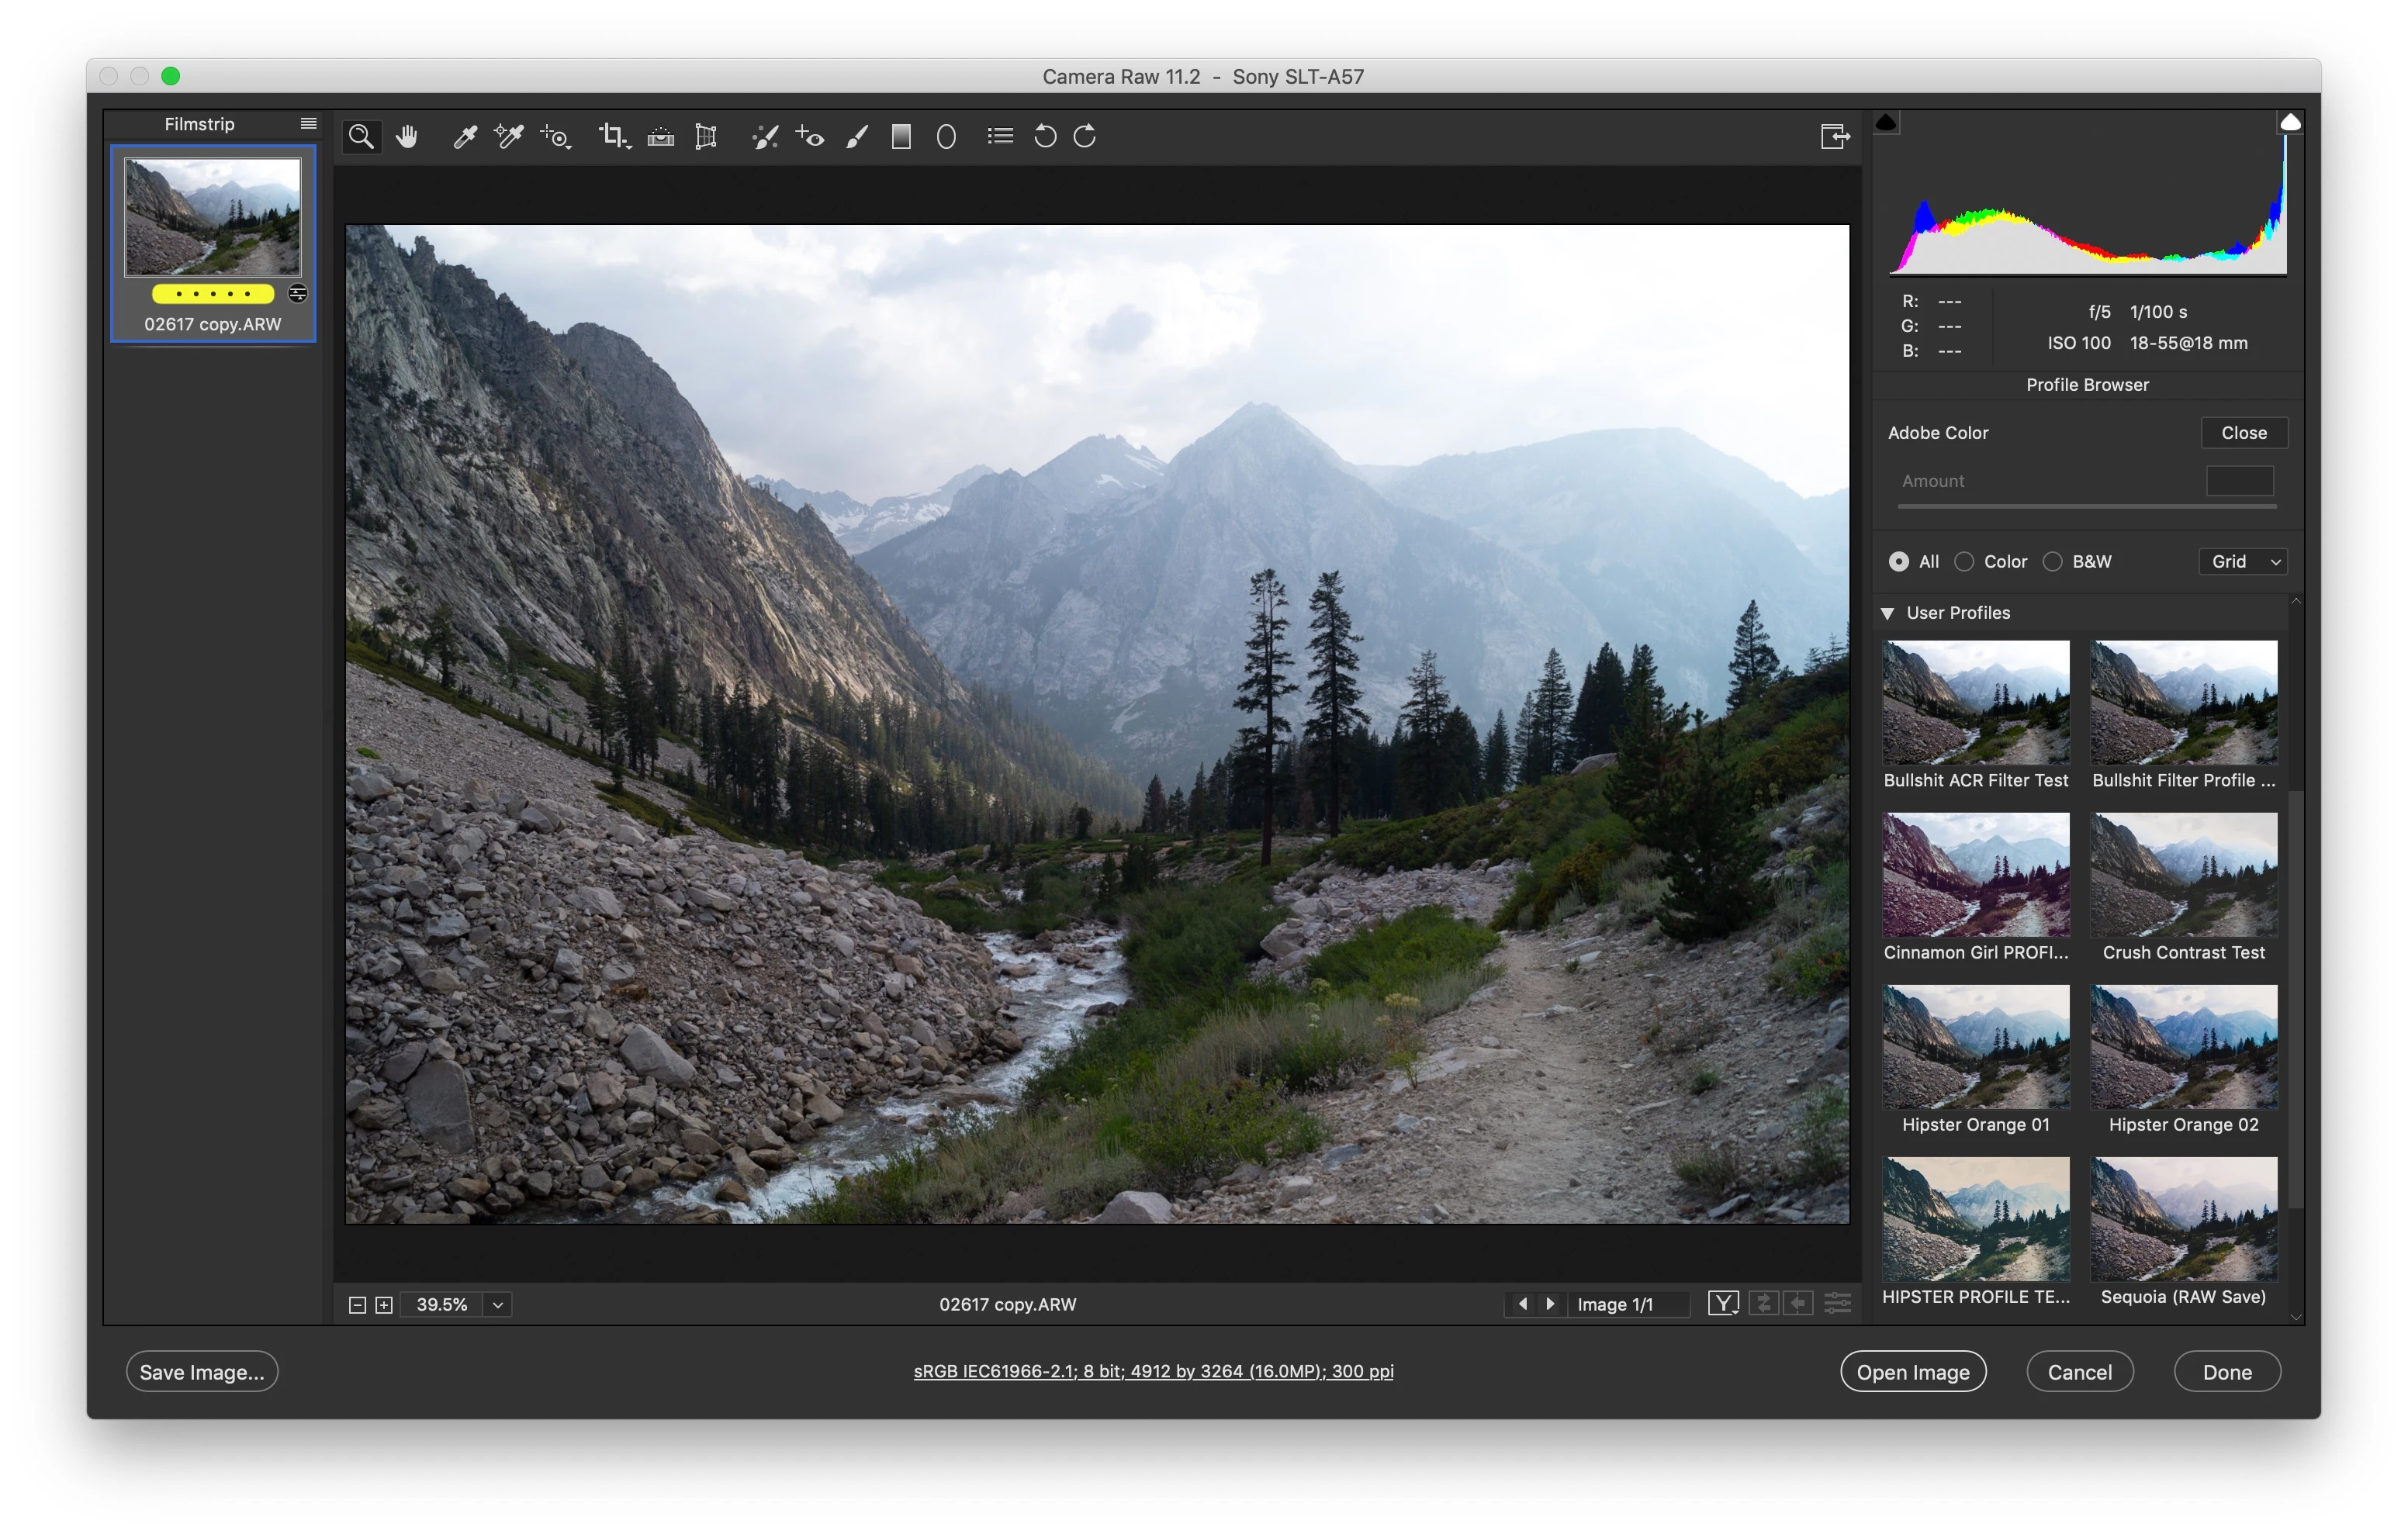Viewport: 2408px width, 1534px height.
Task: Select the Adjustment Brush tool
Action: (x=857, y=136)
